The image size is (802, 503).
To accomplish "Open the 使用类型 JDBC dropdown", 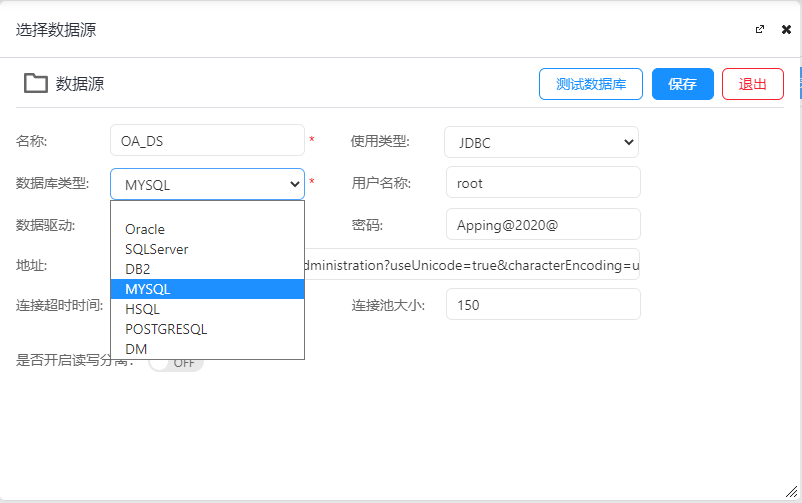I will (x=541, y=142).
